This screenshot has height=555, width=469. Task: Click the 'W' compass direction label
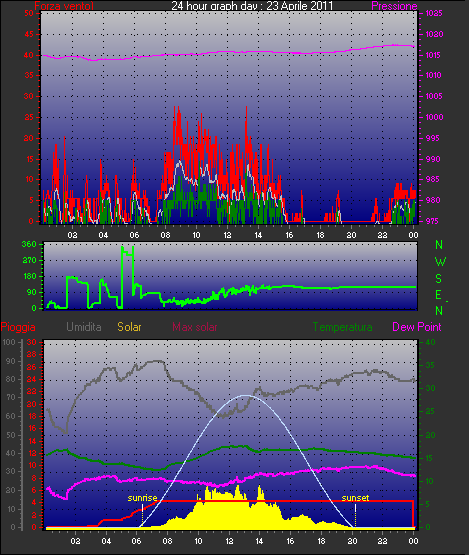click(440, 262)
